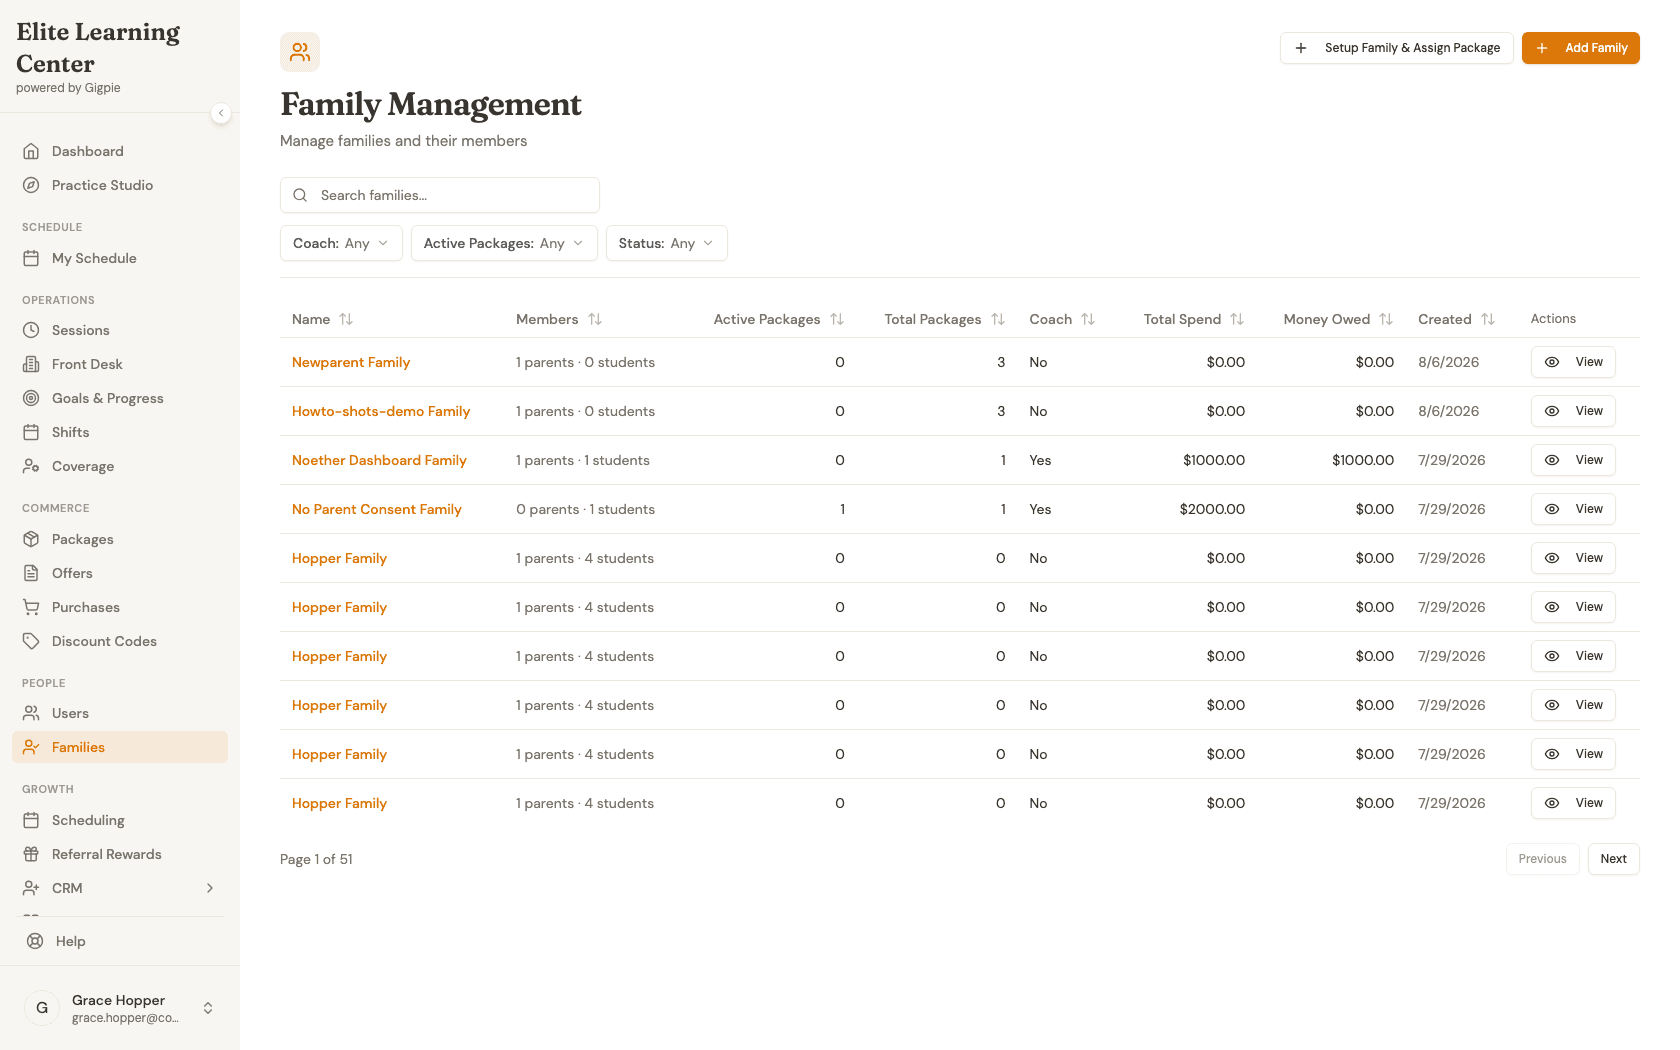Open the Active Packages filter dropdown
1680x1050 pixels.
point(504,243)
